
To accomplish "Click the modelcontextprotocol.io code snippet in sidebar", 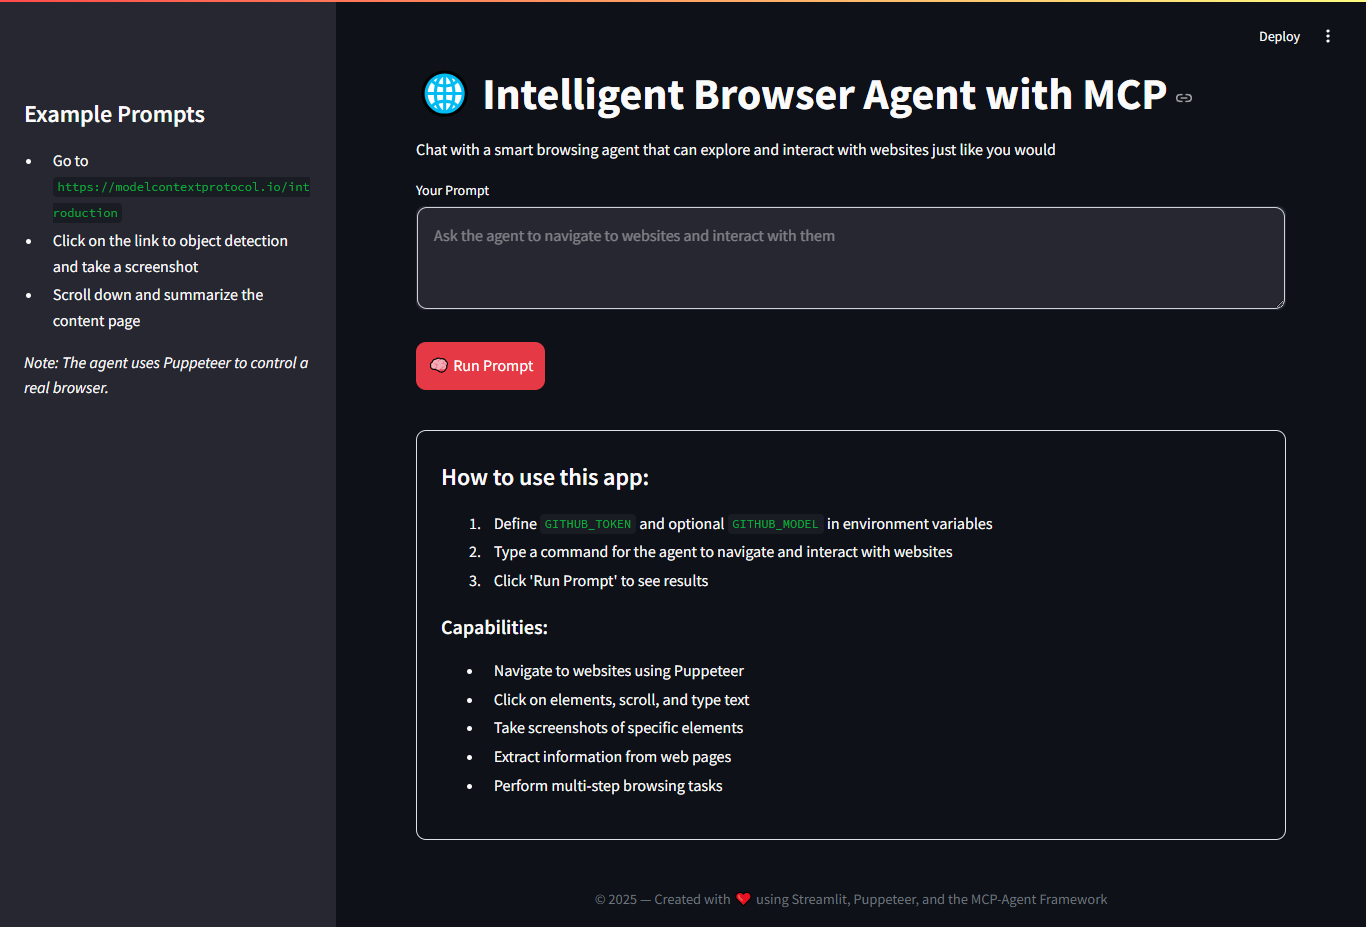I will pyautogui.click(x=181, y=187).
